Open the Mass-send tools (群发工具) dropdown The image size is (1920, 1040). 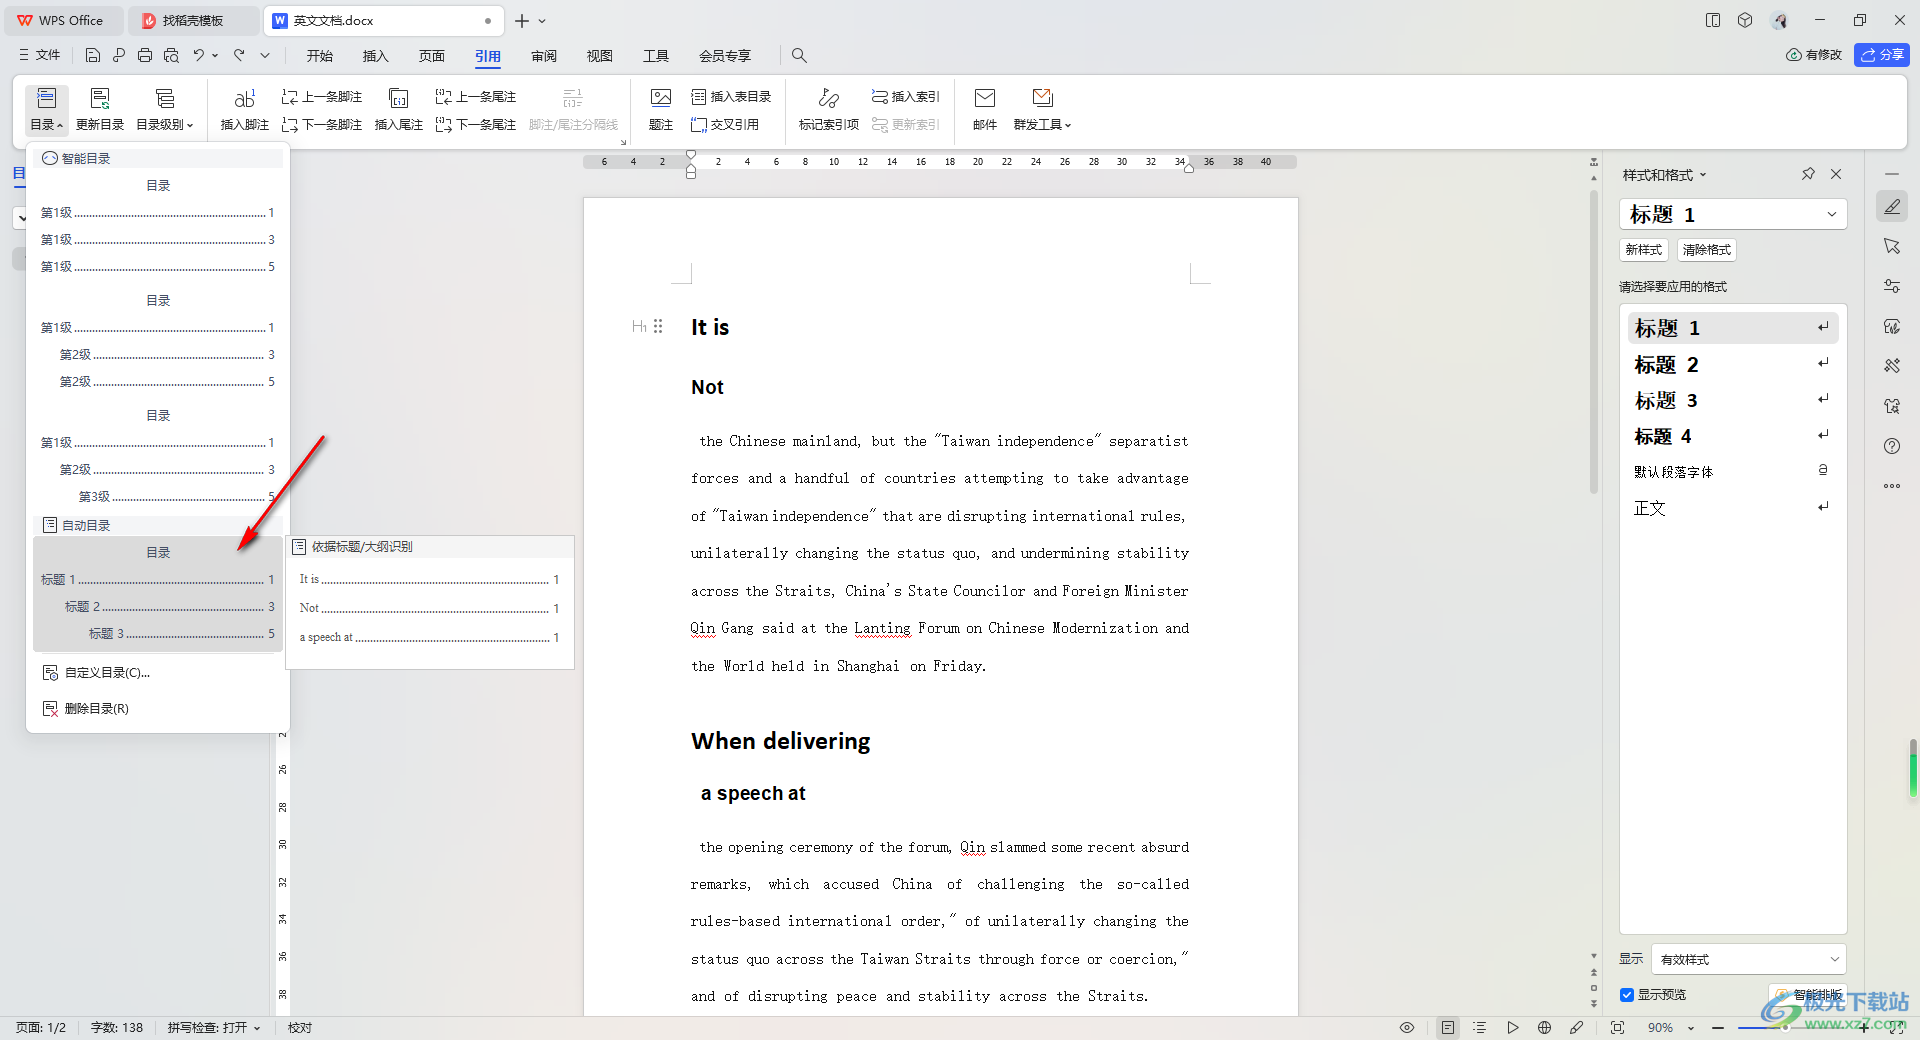(x=1043, y=109)
